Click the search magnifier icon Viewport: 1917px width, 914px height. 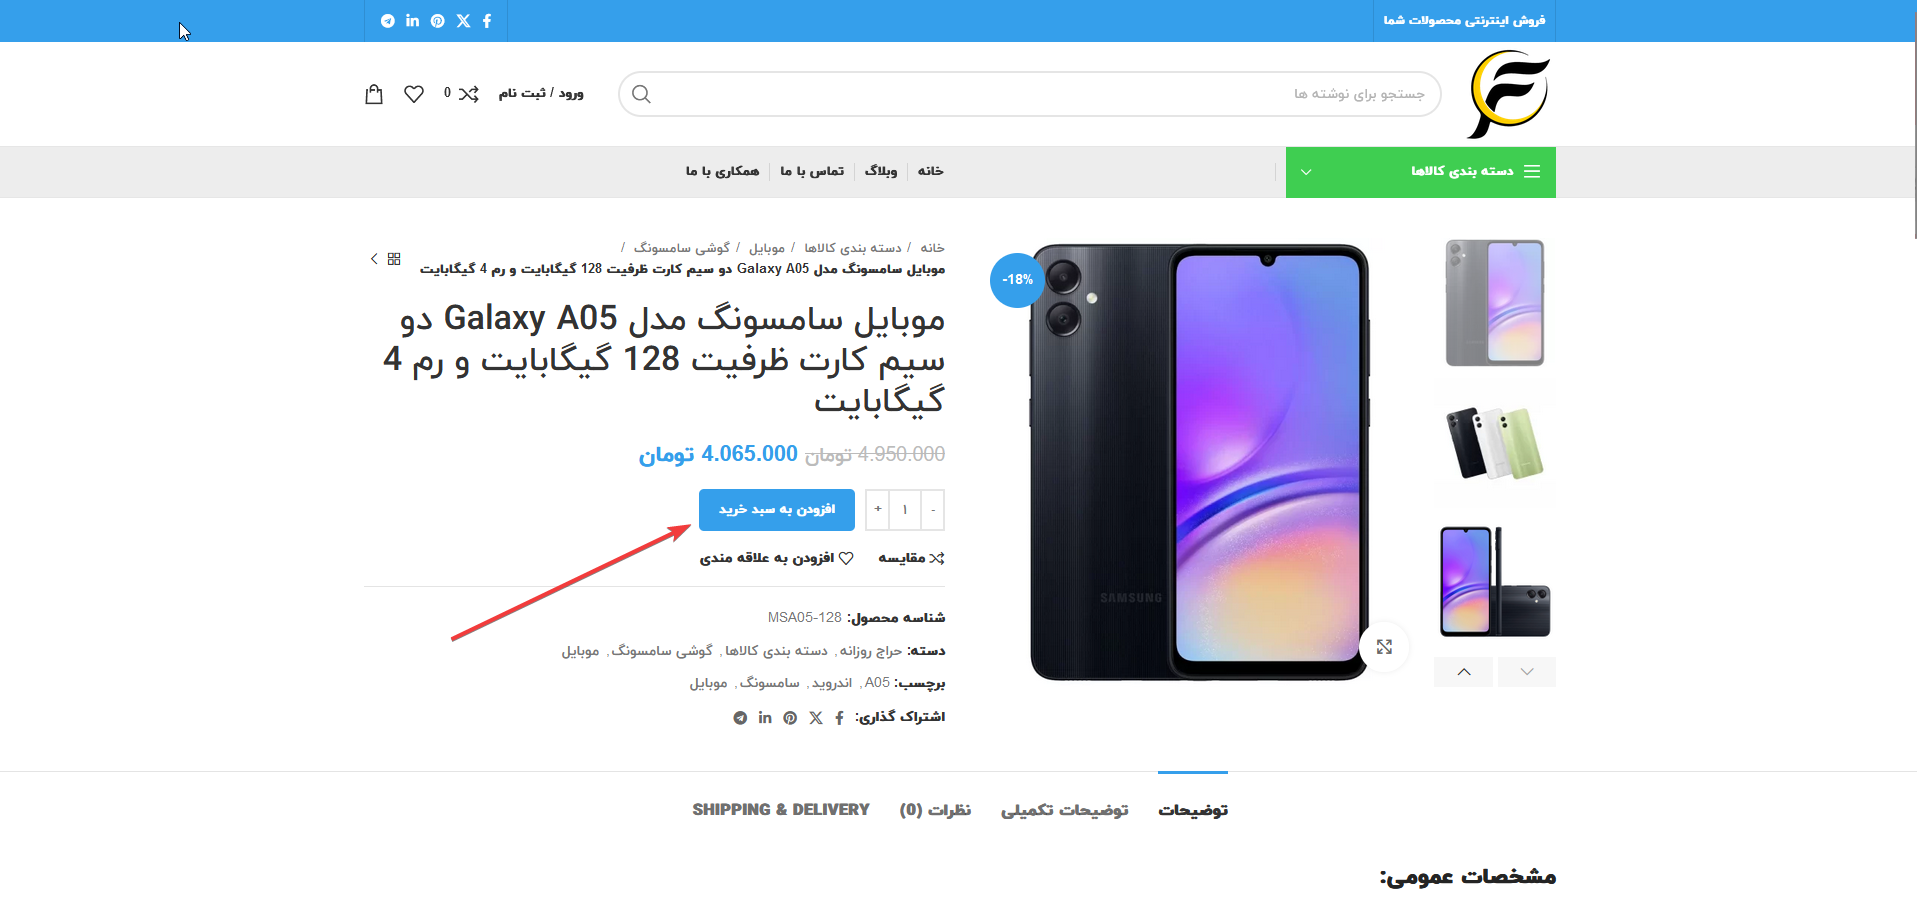click(642, 94)
